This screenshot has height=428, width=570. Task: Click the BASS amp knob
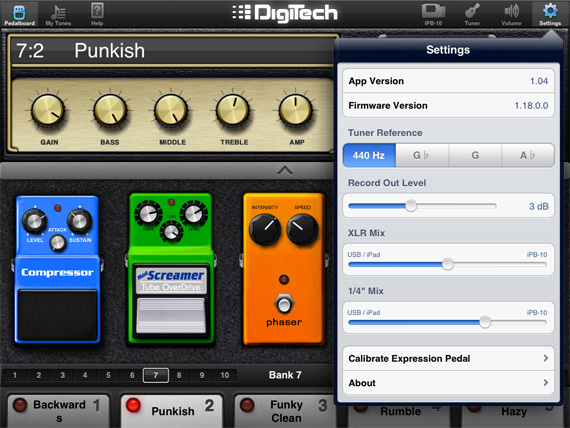pyautogui.click(x=110, y=111)
